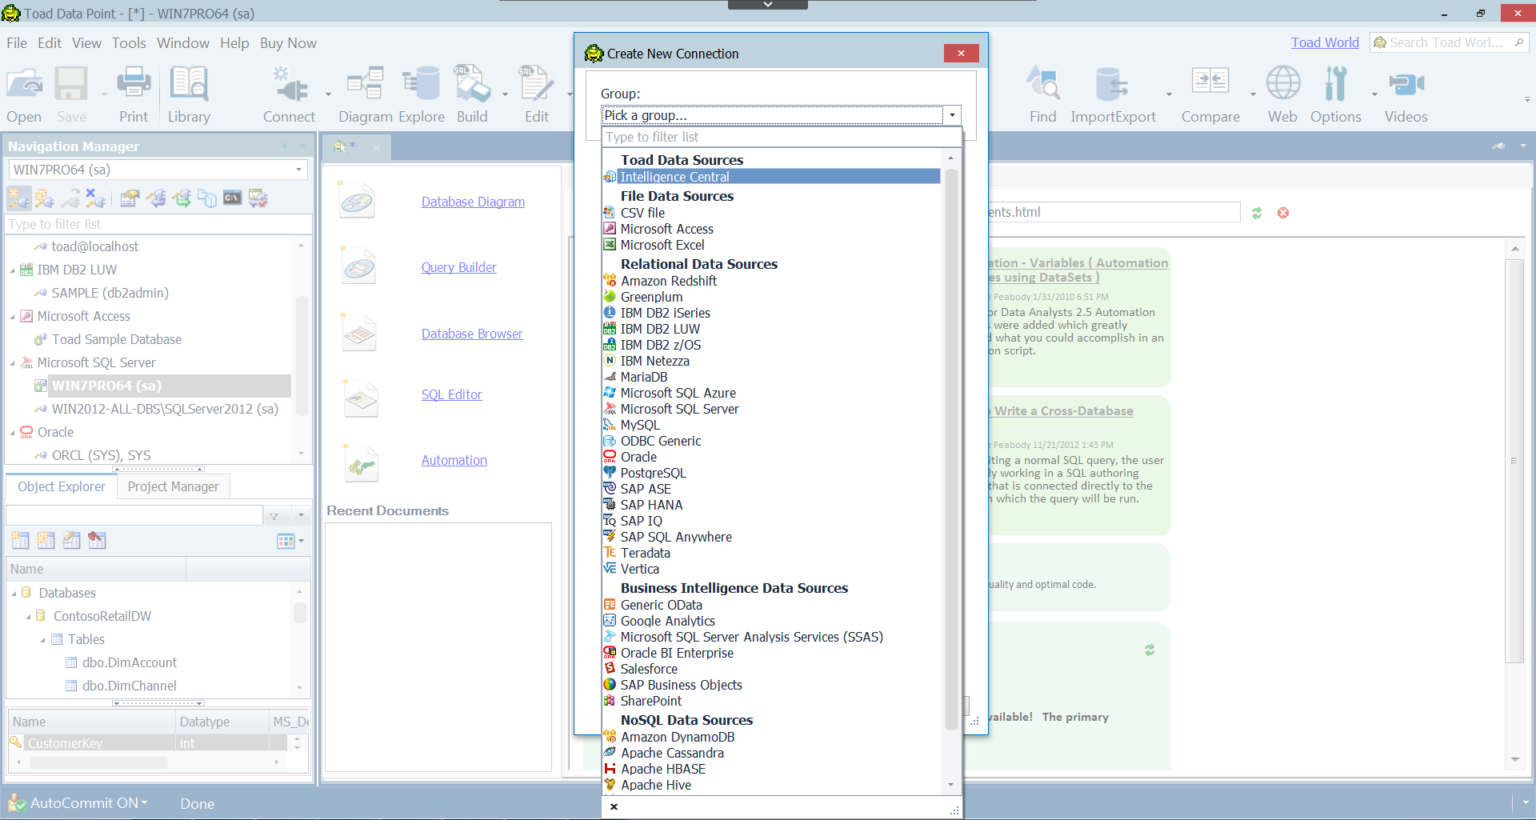Screen dimensions: 1536x820
Task: Open the Toad World link
Action: point(1324,42)
